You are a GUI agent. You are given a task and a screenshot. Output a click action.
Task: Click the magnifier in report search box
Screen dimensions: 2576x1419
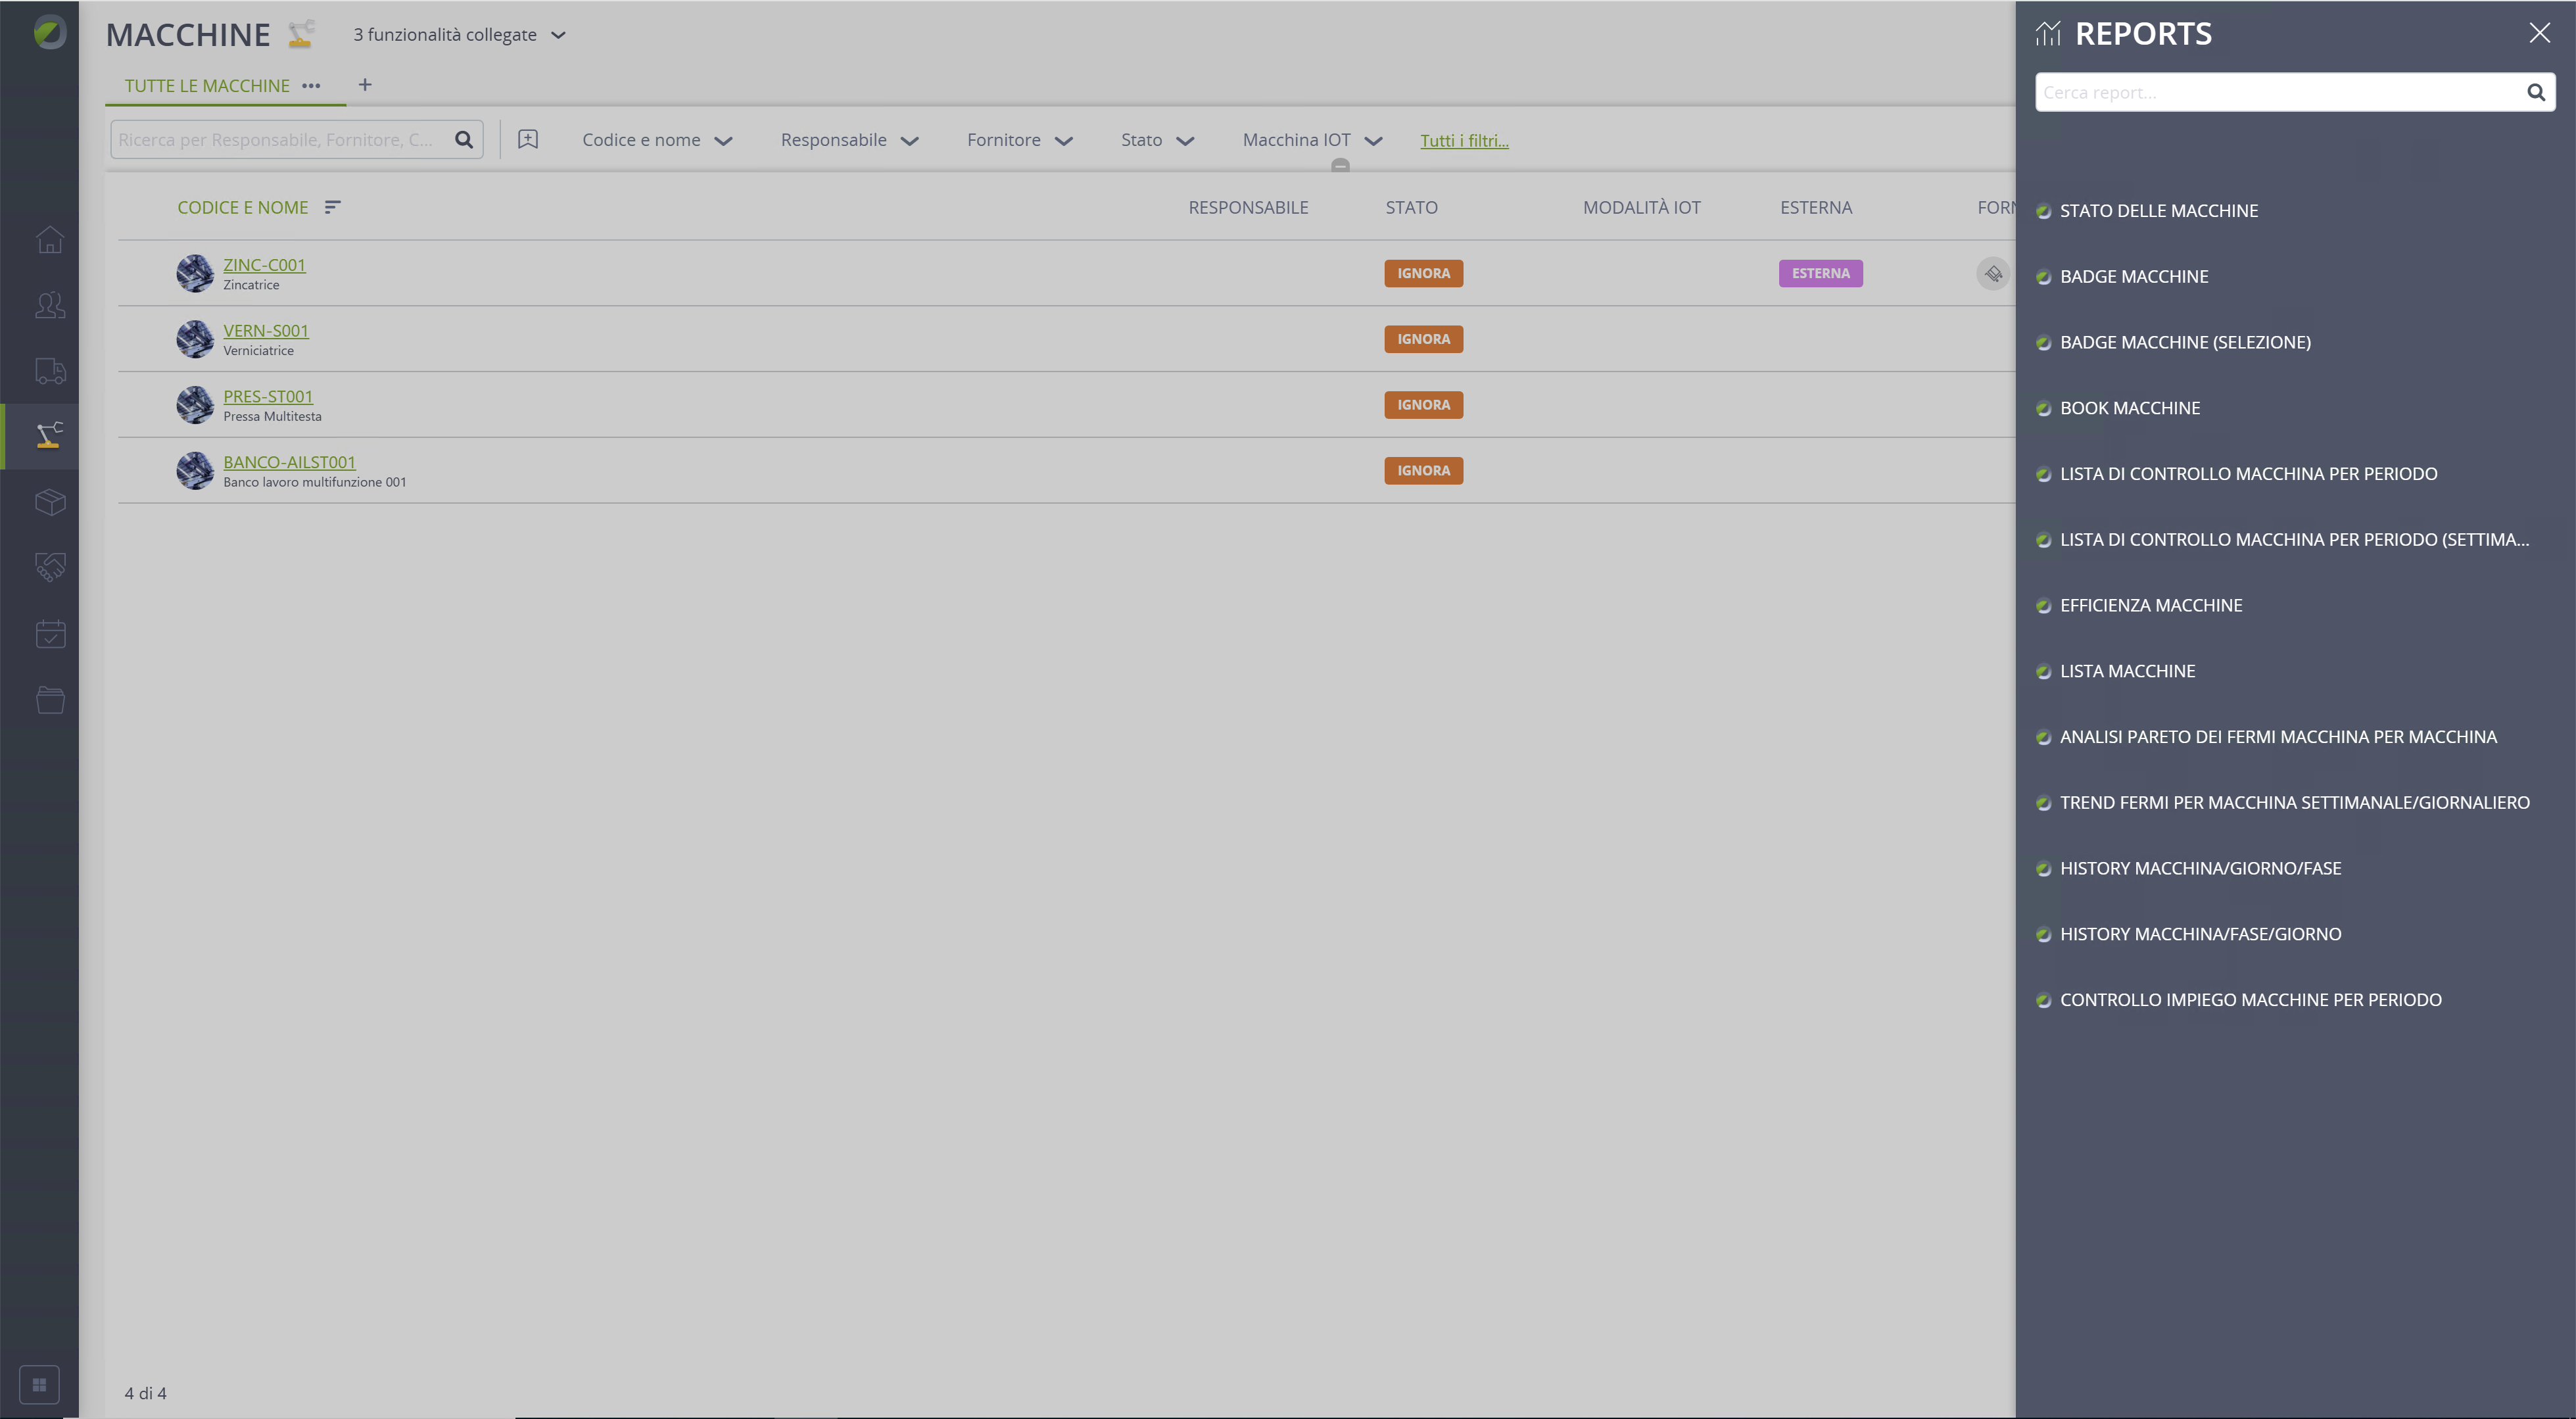[x=2536, y=92]
